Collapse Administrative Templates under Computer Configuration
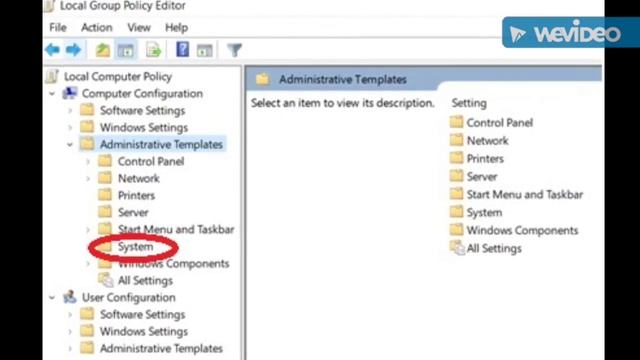The width and height of the screenshot is (640, 360). 70,144
